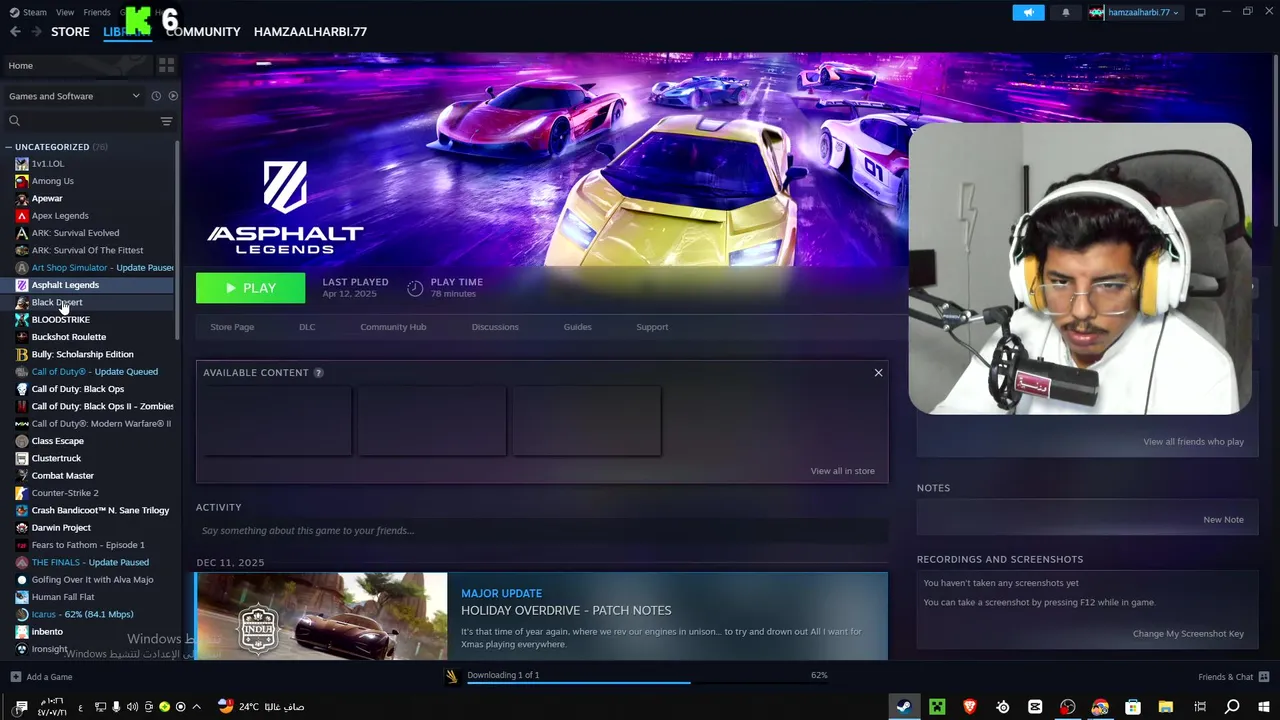Click the Clustertruck game icon
The height and width of the screenshot is (720, 1280).
click(22, 458)
